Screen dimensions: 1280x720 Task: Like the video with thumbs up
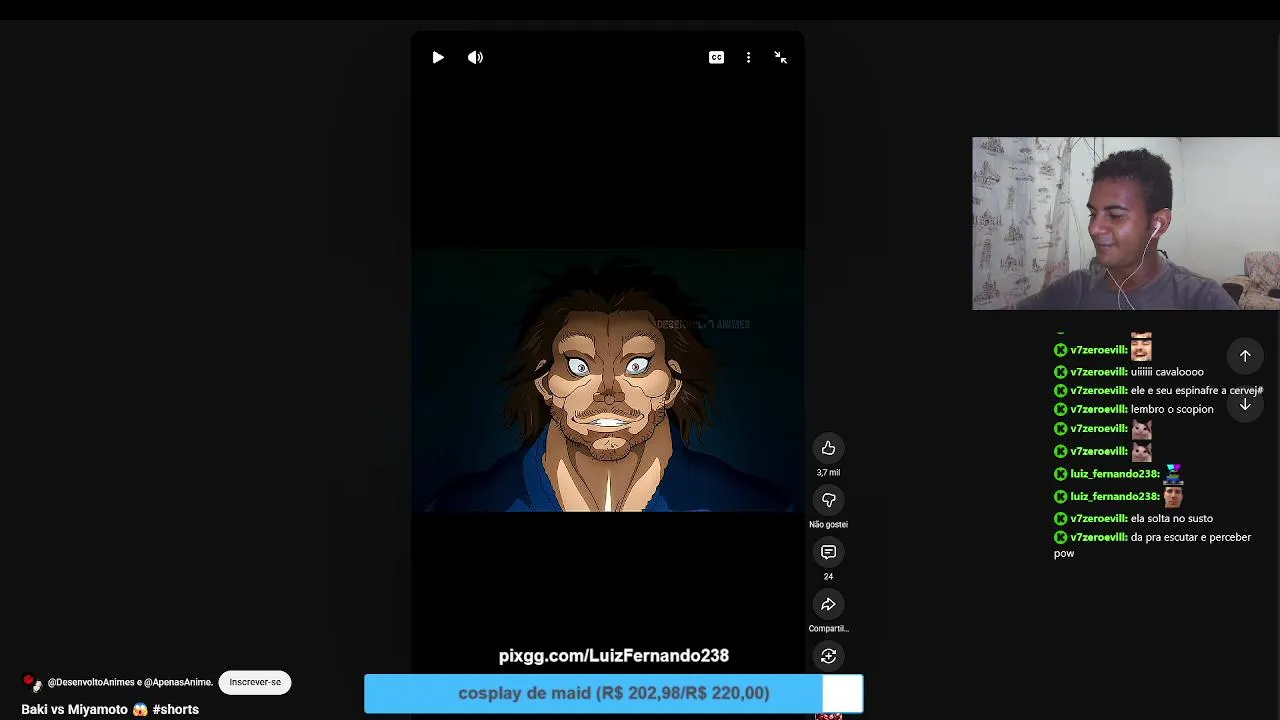click(828, 448)
